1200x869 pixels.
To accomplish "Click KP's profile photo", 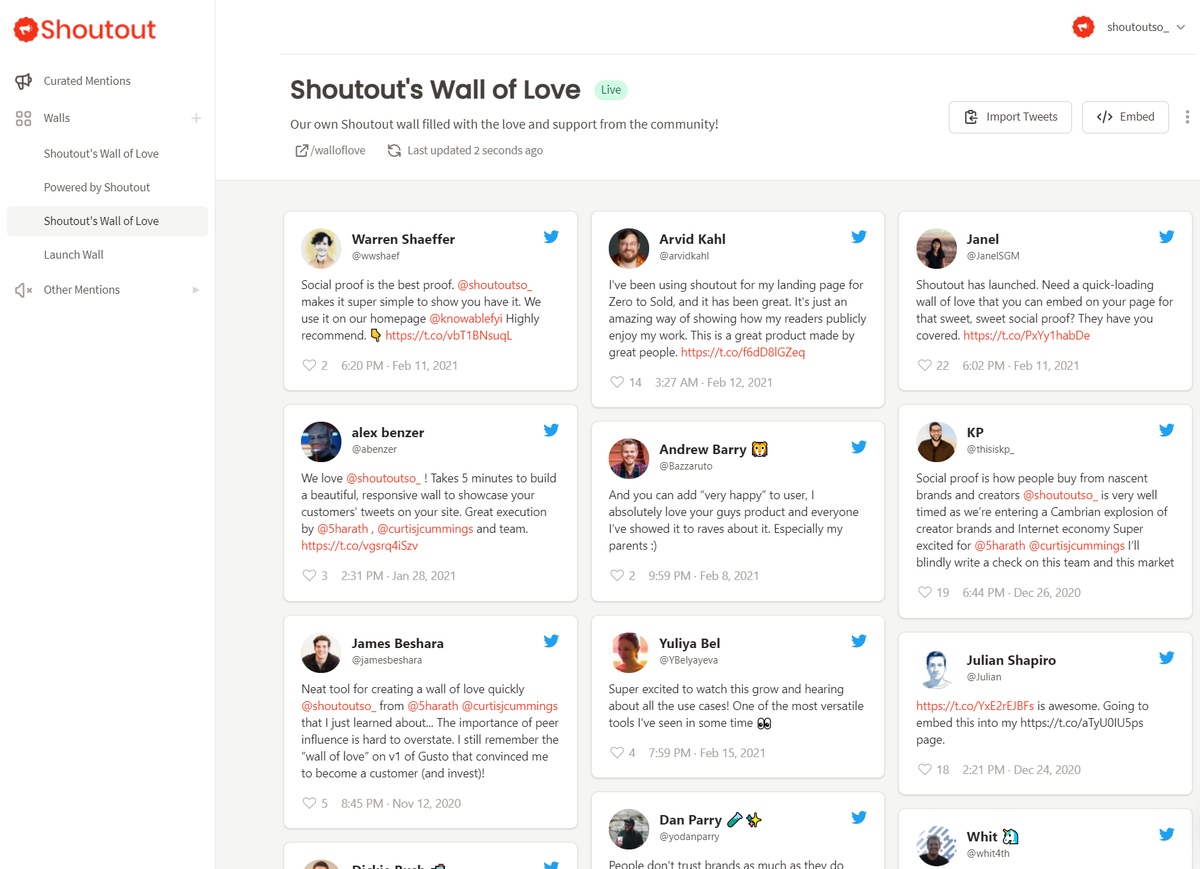I will (x=936, y=442).
